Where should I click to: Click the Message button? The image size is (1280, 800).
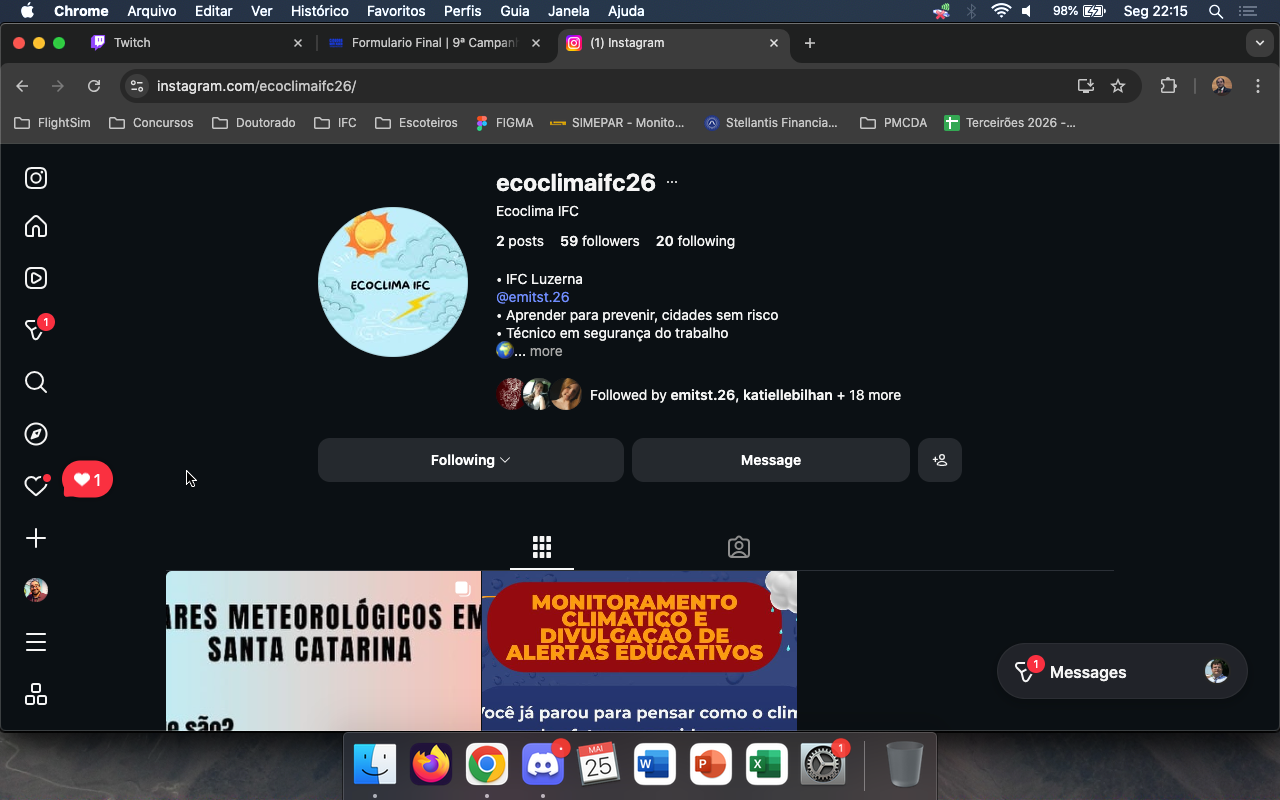click(771, 460)
